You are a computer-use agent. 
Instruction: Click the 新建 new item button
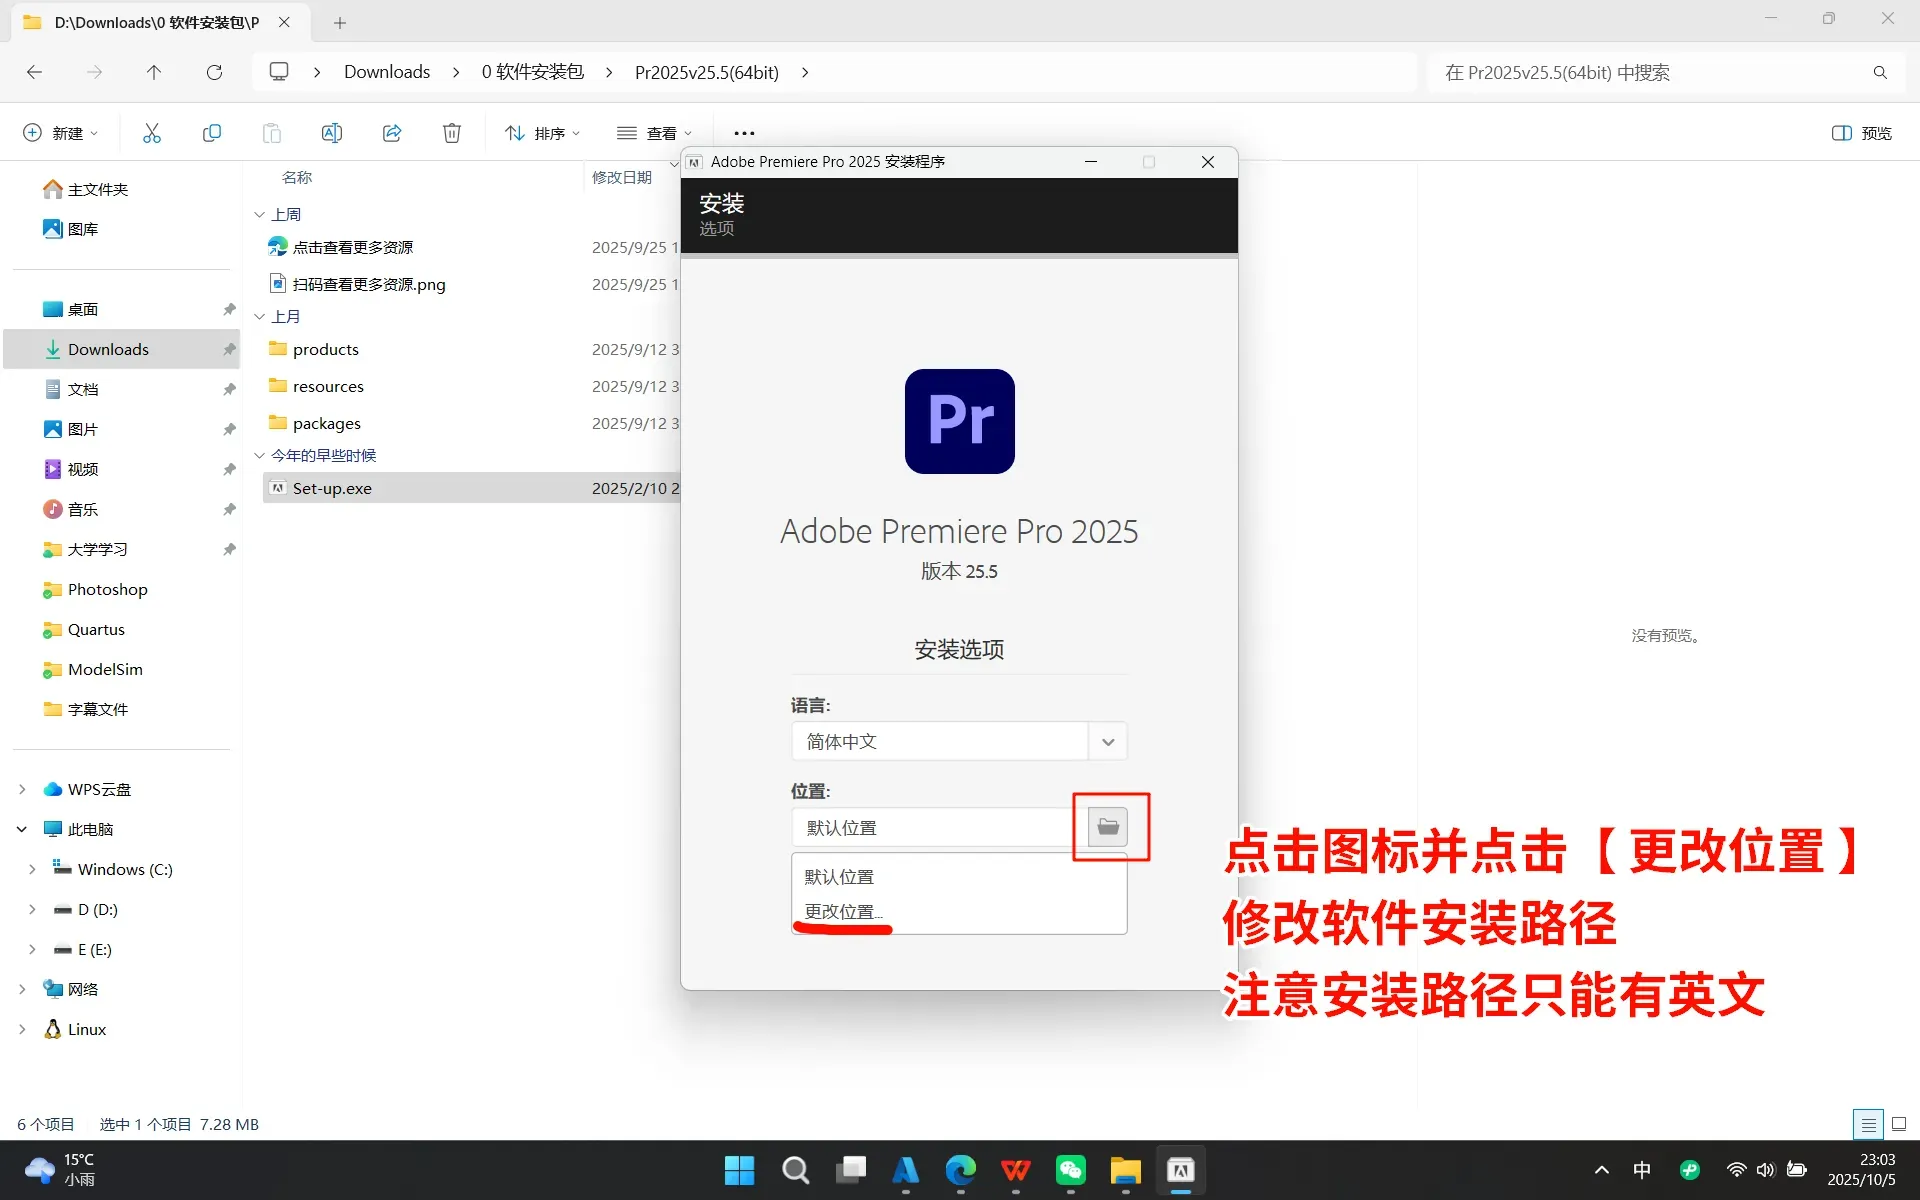coord(60,133)
